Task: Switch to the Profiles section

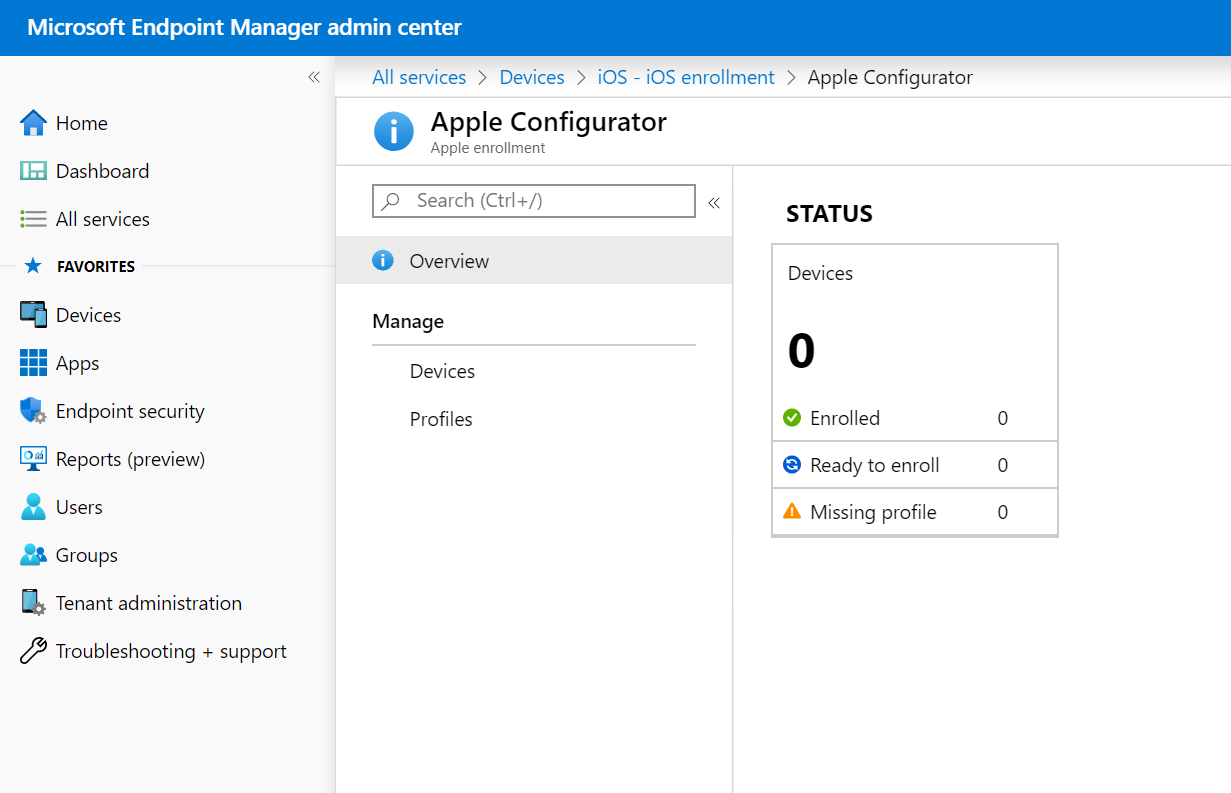Action: pyautogui.click(x=440, y=418)
